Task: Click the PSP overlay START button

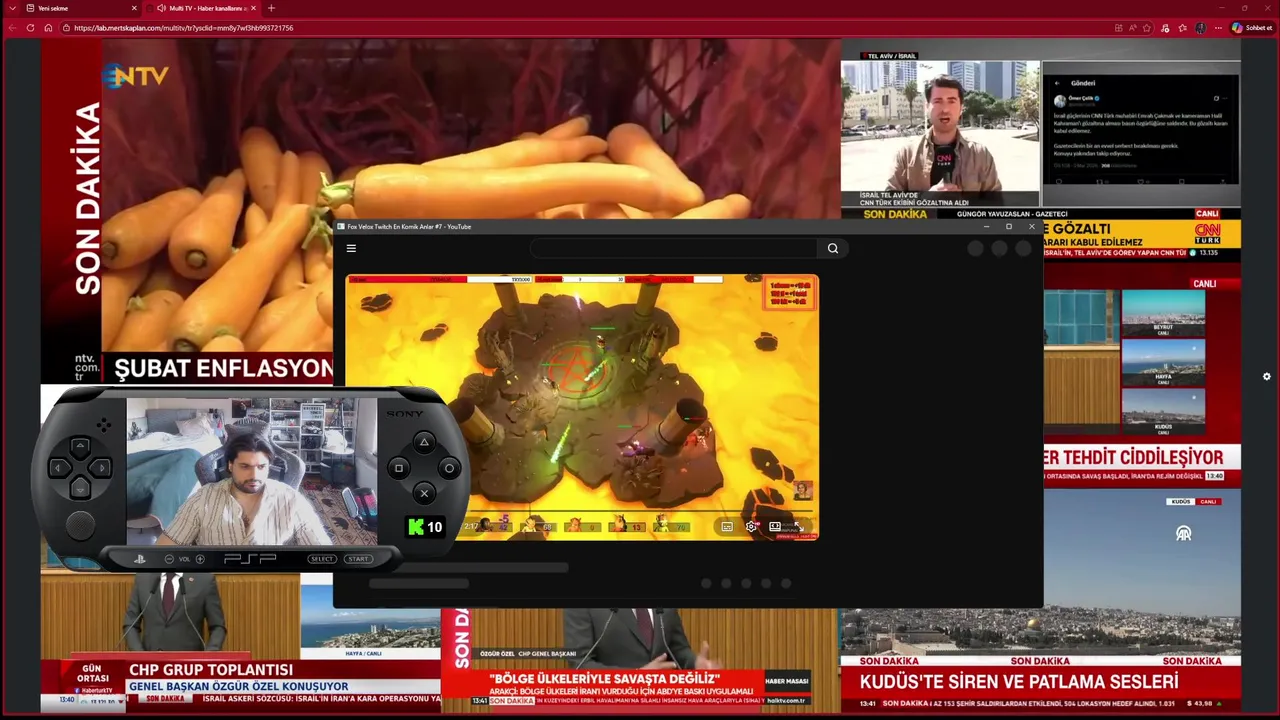Action: tap(358, 559)
